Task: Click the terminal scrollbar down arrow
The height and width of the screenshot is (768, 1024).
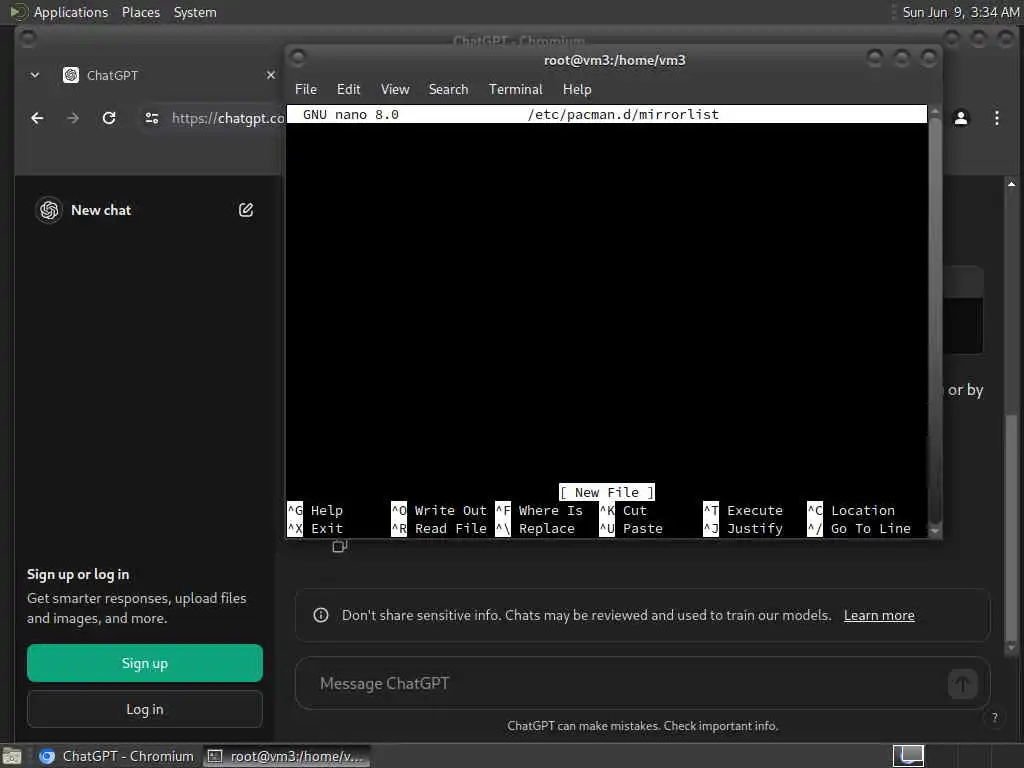Action: [935, 531]
